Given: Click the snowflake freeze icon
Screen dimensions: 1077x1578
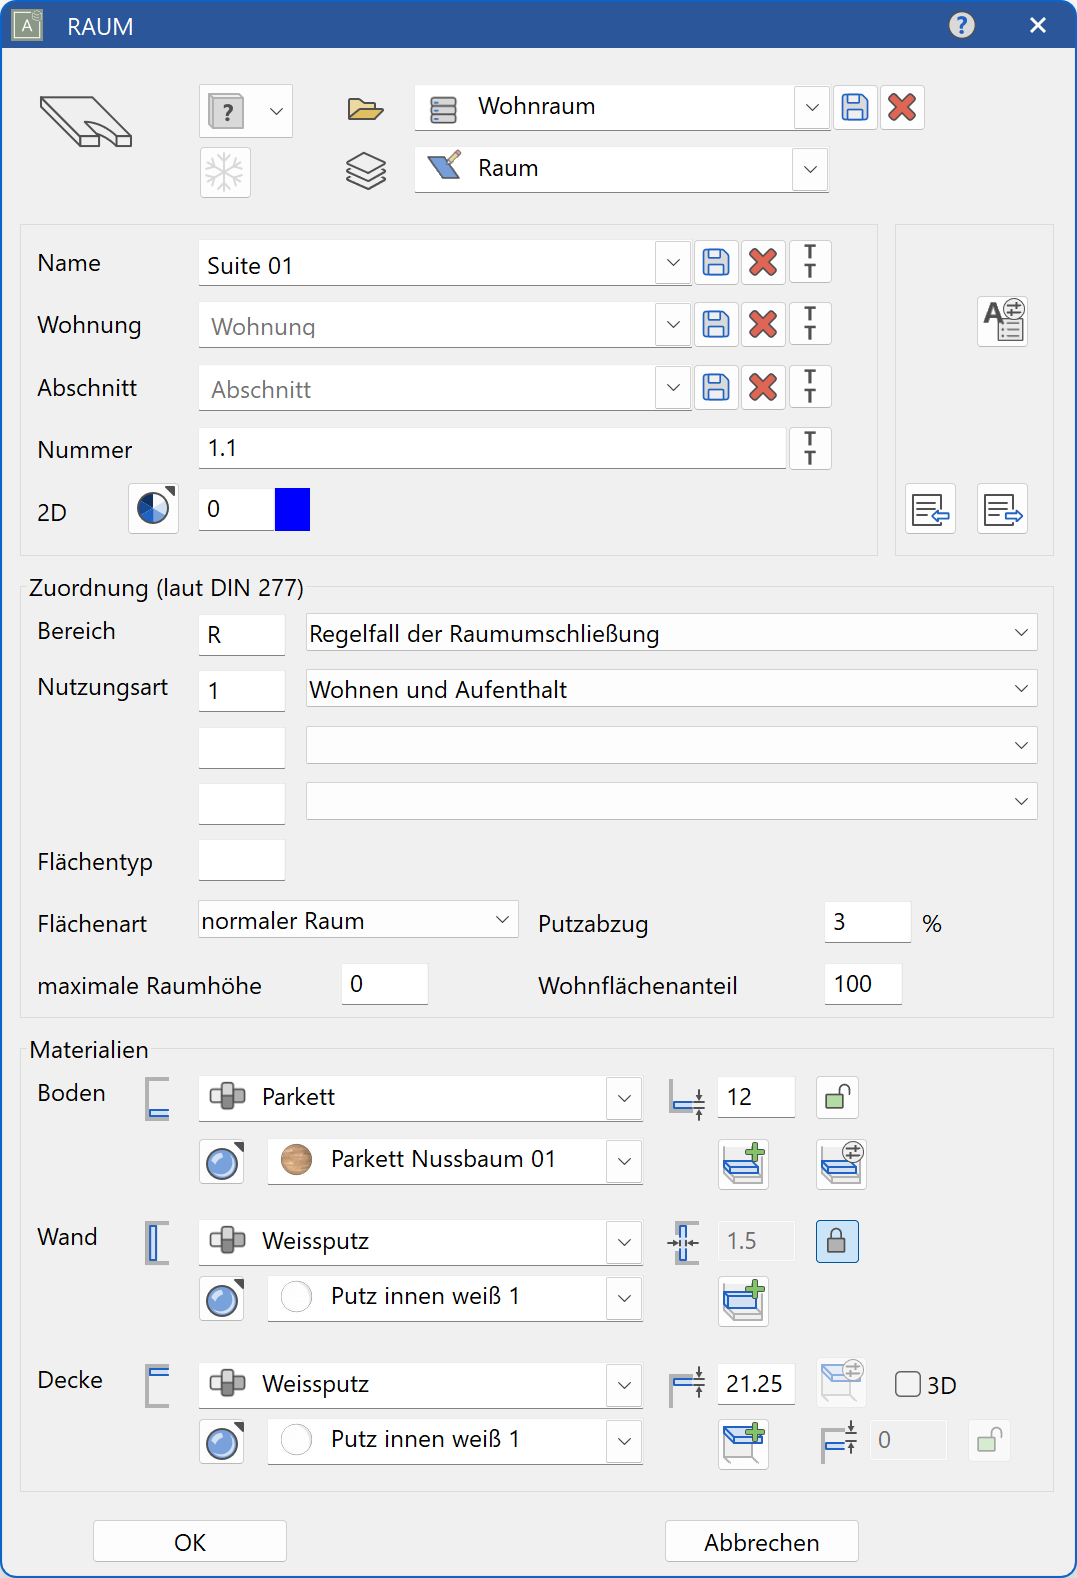Looking at the screenshot, I should click(224, 172).
